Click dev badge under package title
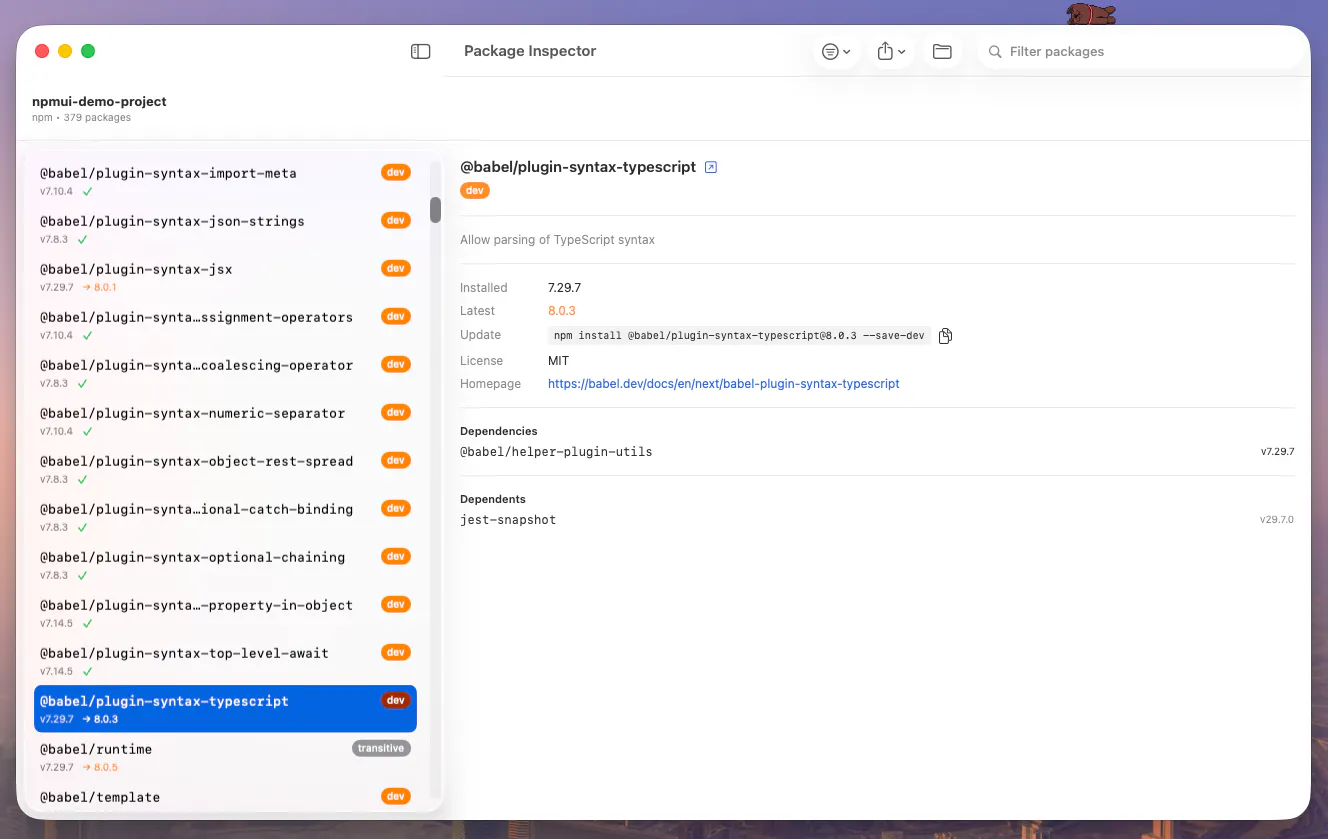 click(475, 190)
